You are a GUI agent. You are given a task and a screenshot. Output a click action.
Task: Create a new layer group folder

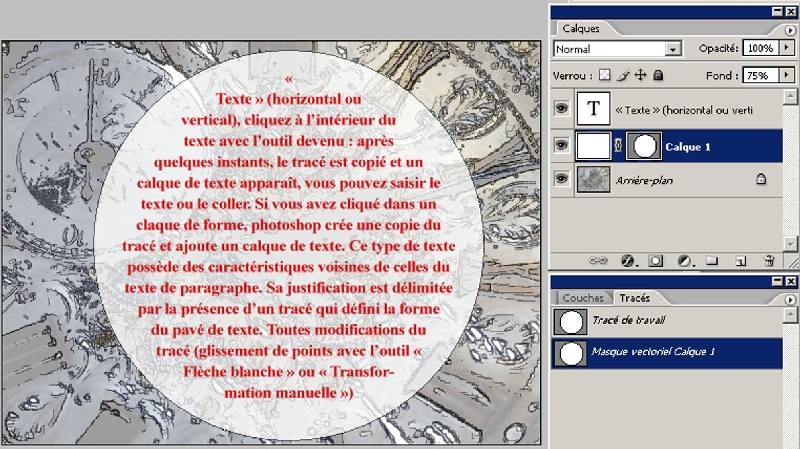712,261
